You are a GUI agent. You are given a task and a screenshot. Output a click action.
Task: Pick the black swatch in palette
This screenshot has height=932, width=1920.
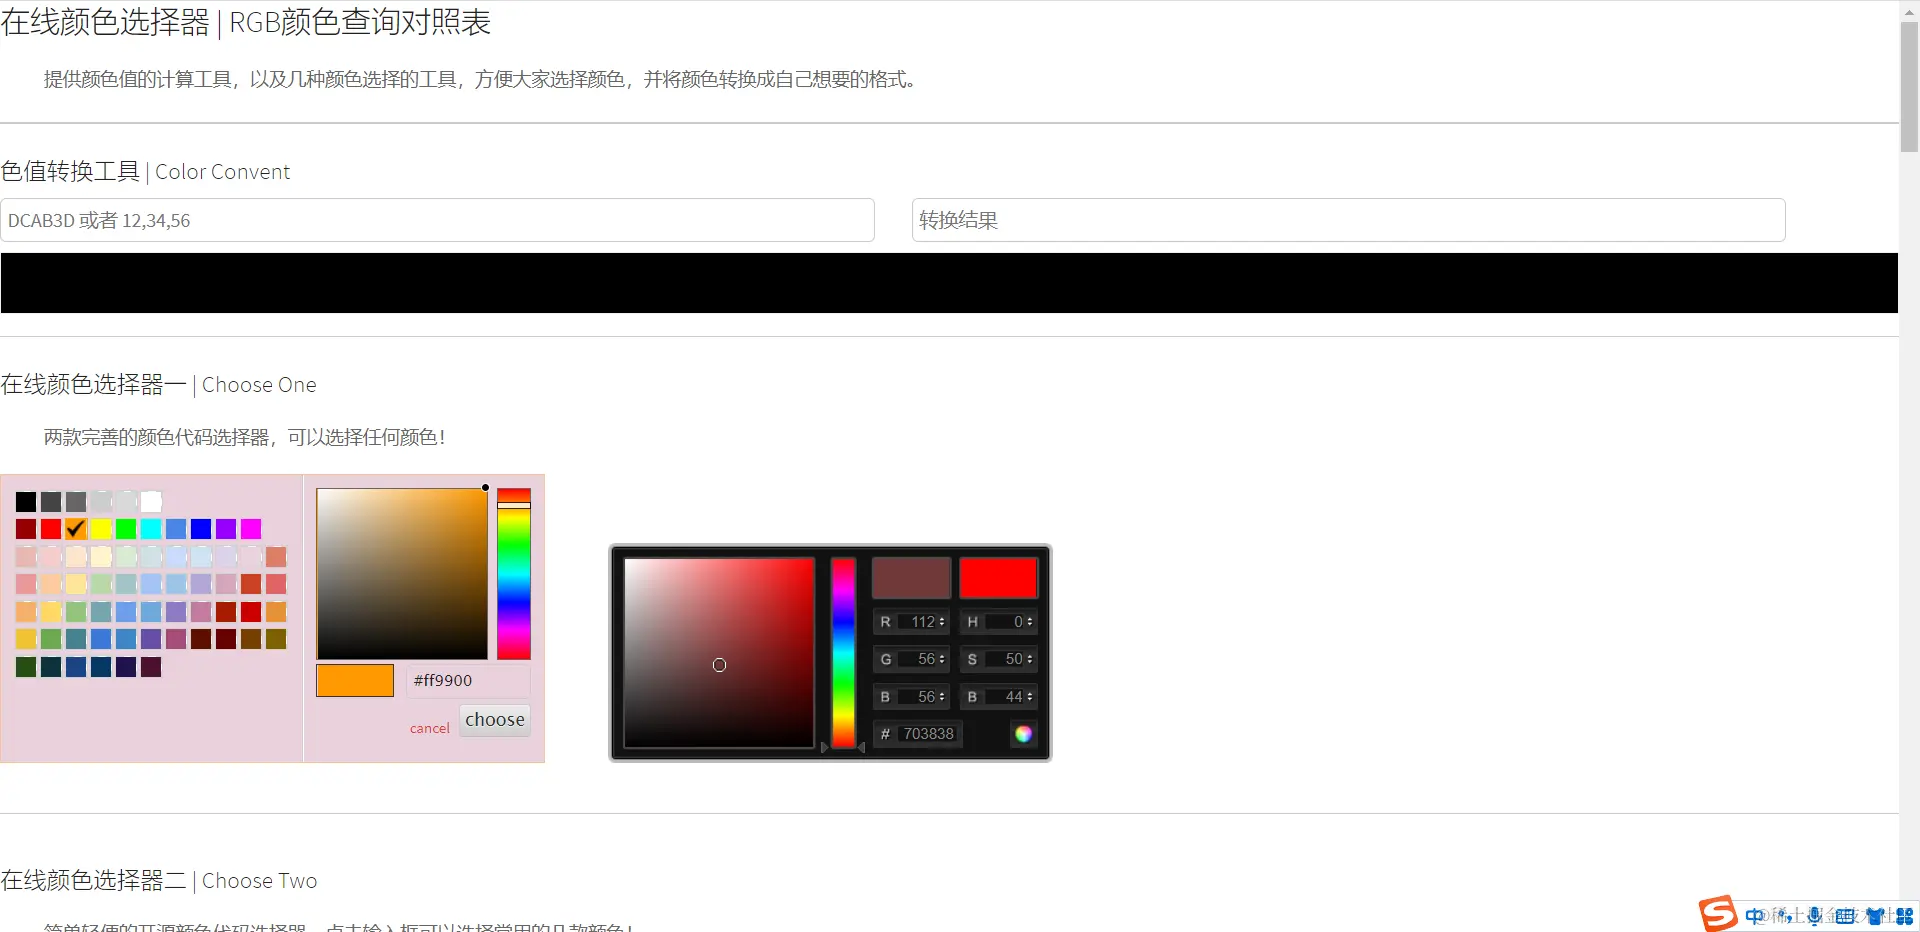(x=26, y=501)
